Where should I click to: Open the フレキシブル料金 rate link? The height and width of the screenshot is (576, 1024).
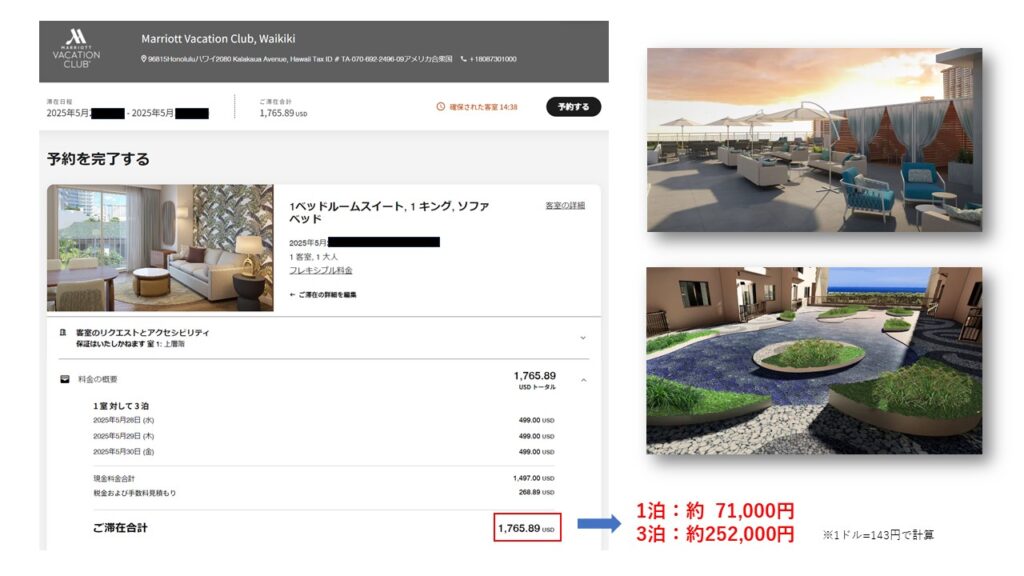pos(320,270)
